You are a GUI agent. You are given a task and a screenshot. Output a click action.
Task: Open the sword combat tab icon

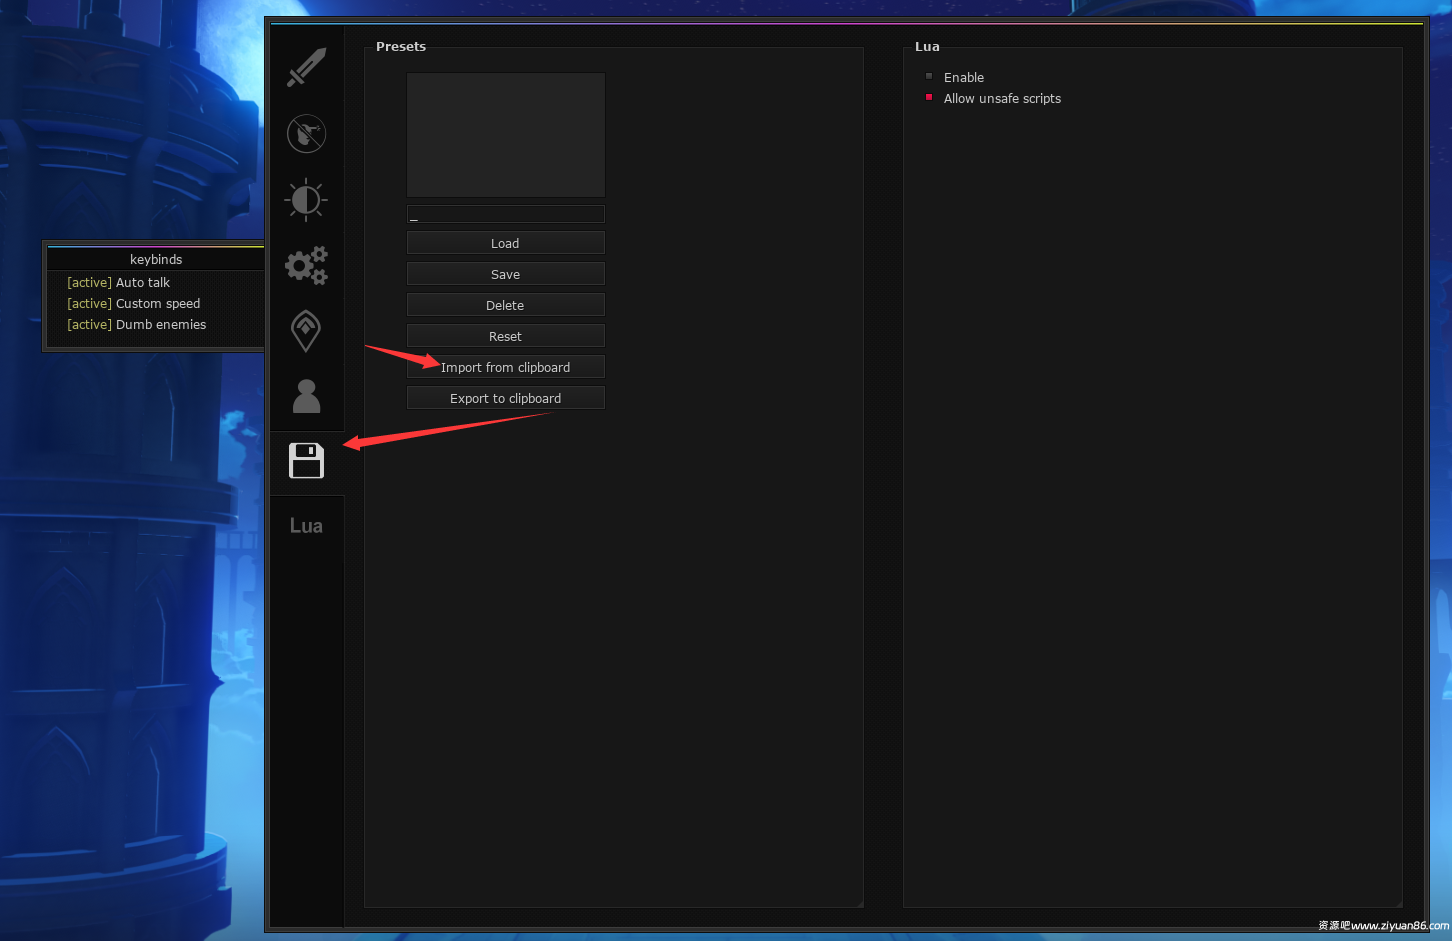coord(306,67)
